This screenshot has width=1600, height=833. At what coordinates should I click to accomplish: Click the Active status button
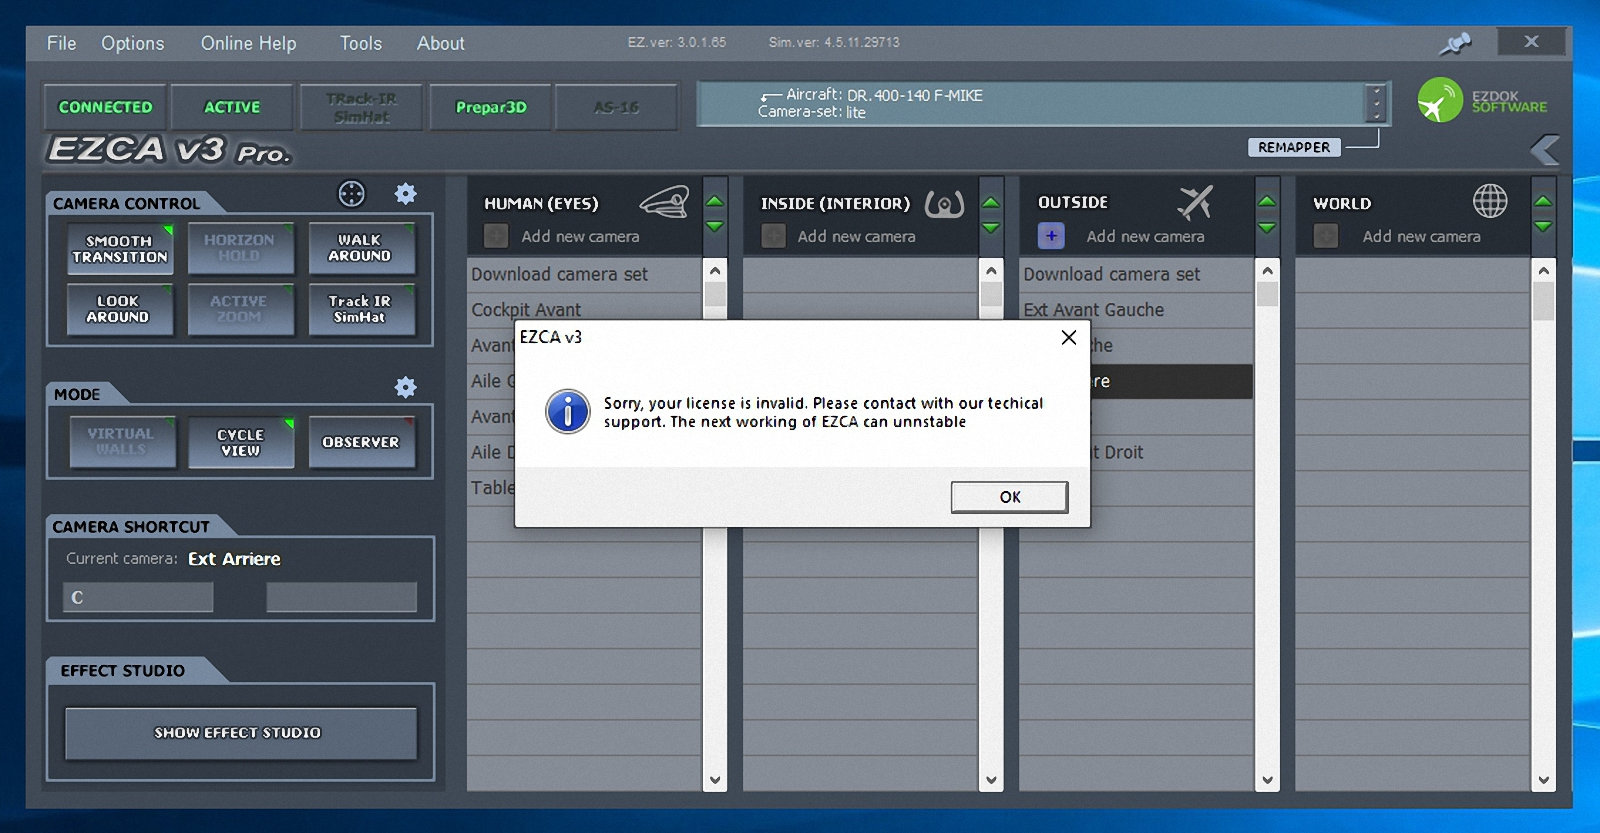pos(232,107)
